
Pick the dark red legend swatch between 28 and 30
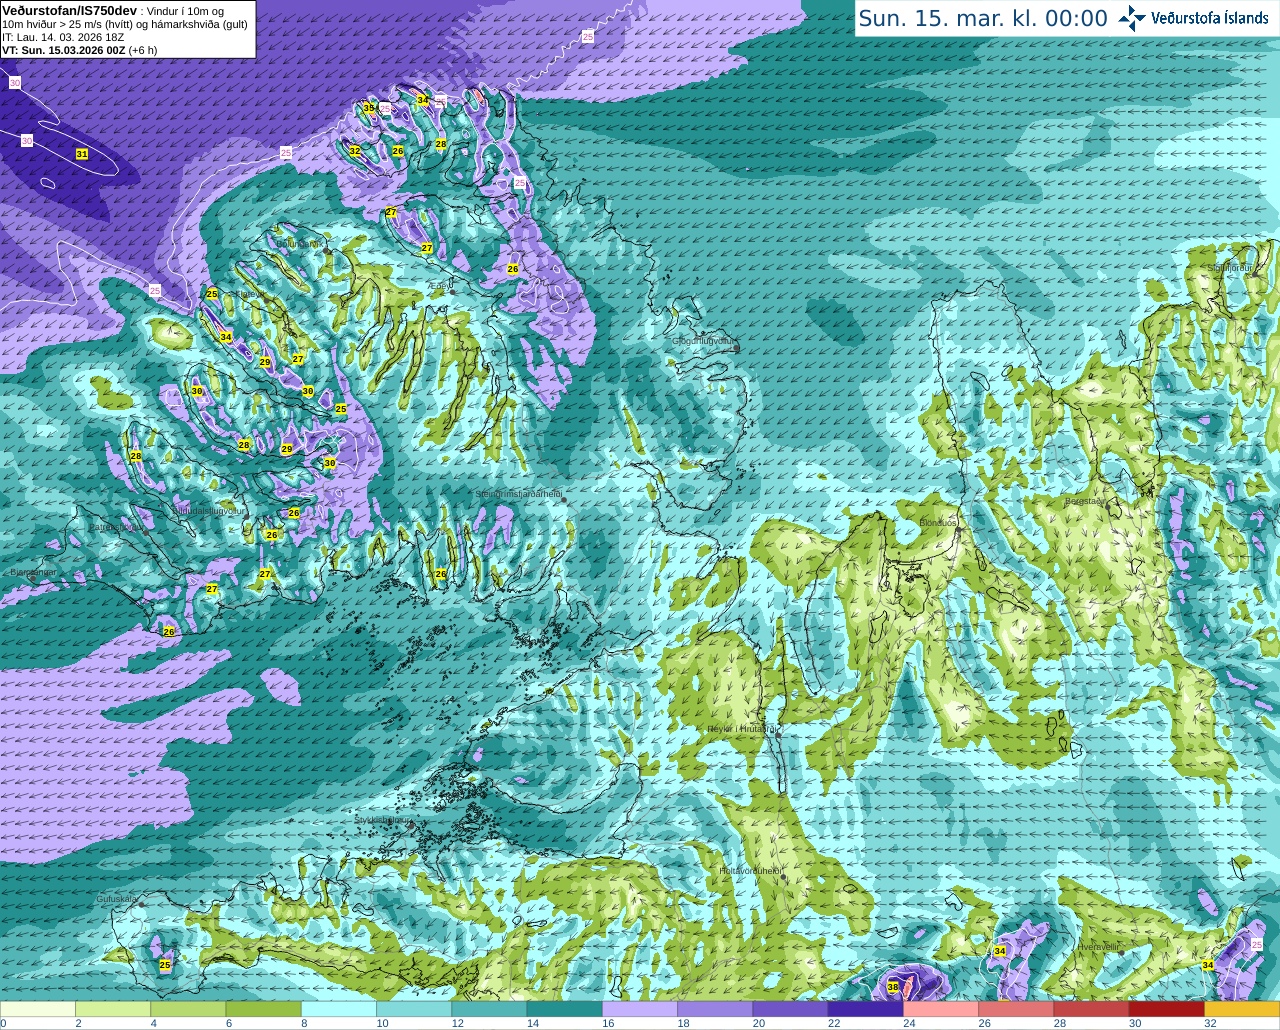point(1091,1009)
